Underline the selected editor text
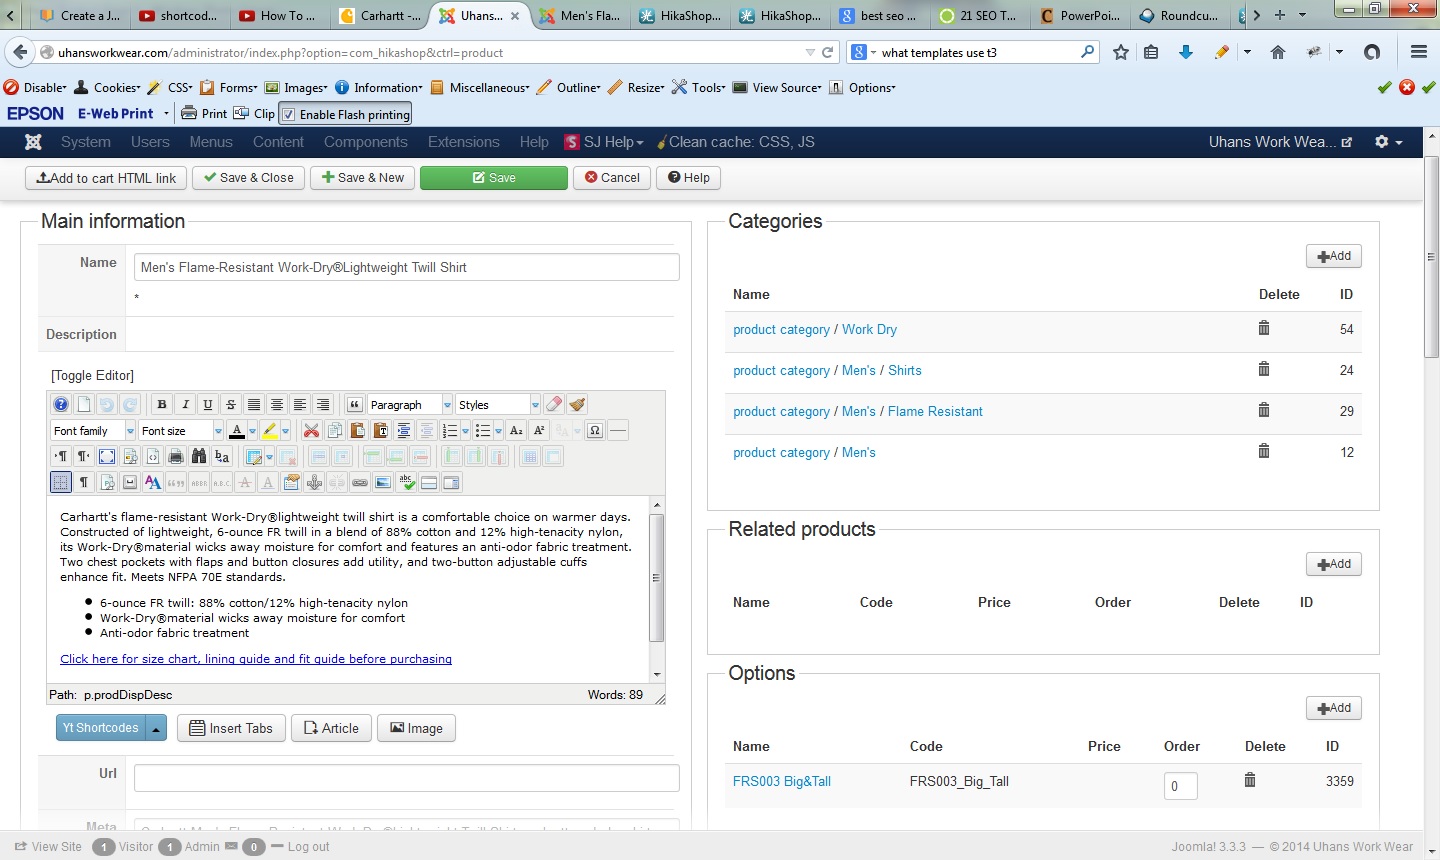Viewport: 1440px width, 860px height. 208,405
